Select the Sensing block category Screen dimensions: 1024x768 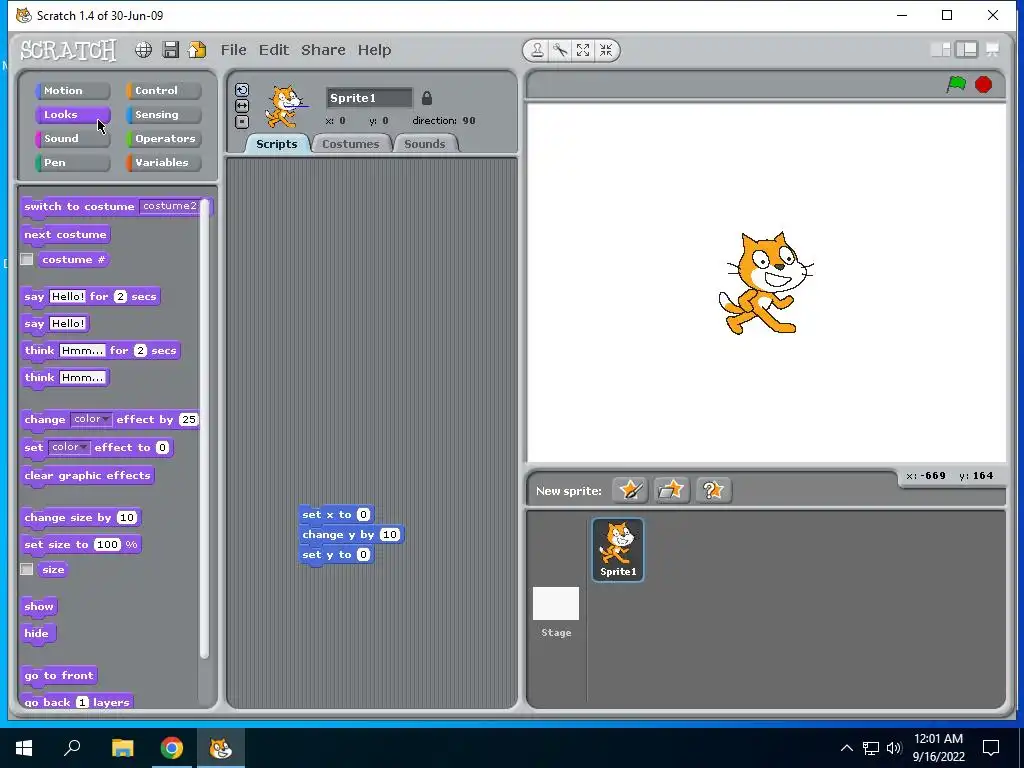[163, 115]
